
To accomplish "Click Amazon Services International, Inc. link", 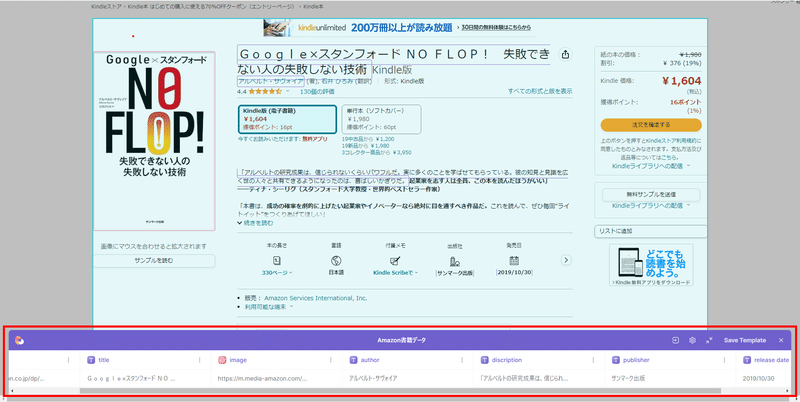I will pyautogui.click(x=315, y=298).
